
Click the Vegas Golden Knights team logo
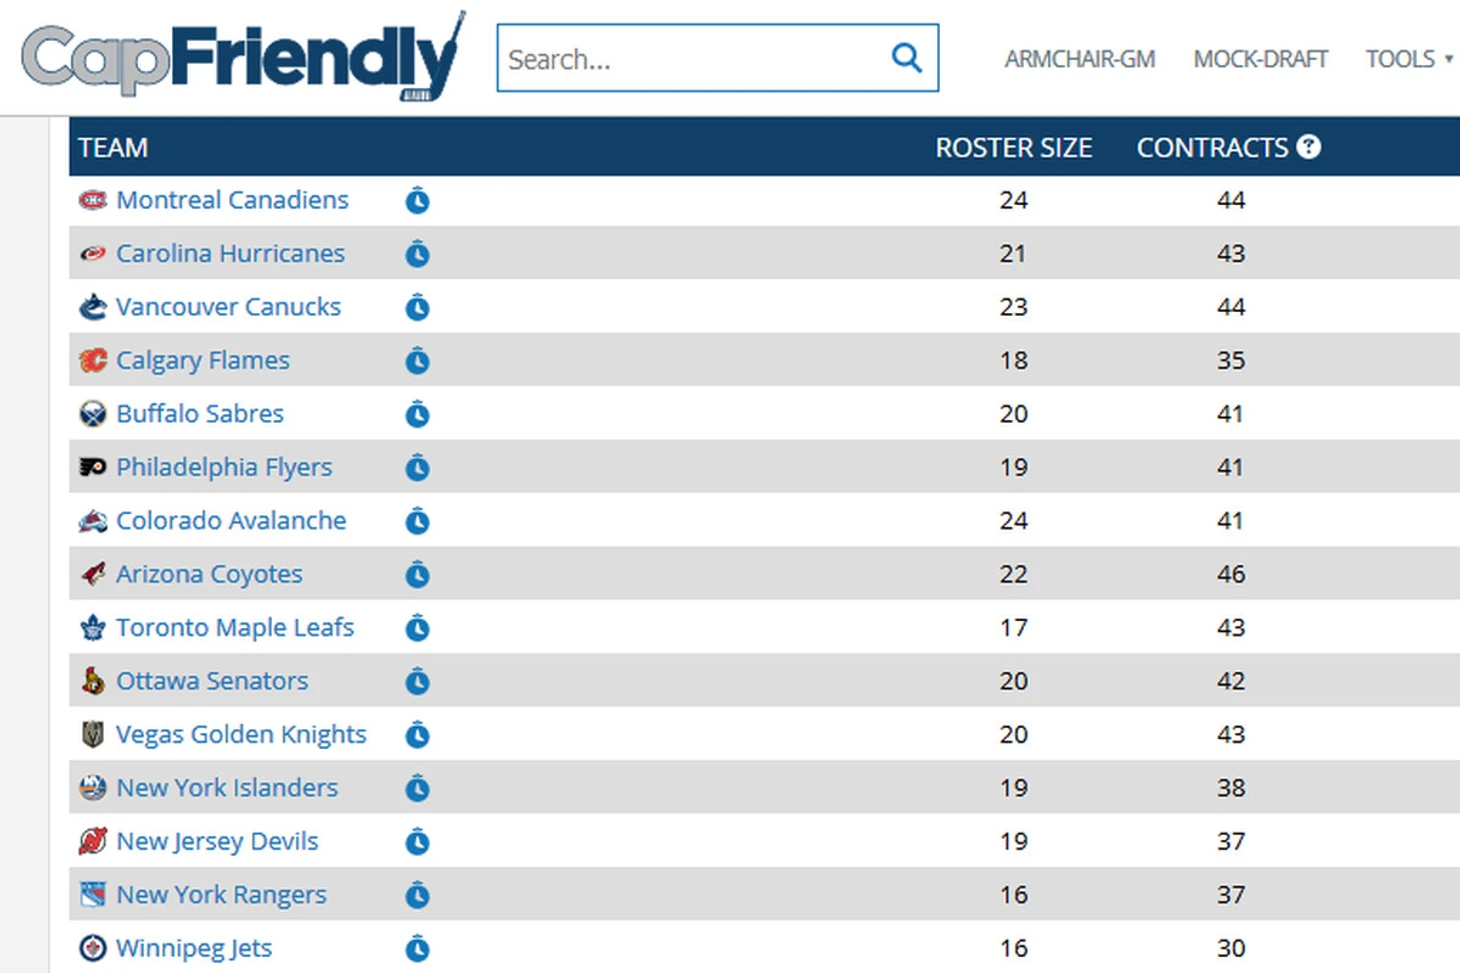click(x=92, y=734)
